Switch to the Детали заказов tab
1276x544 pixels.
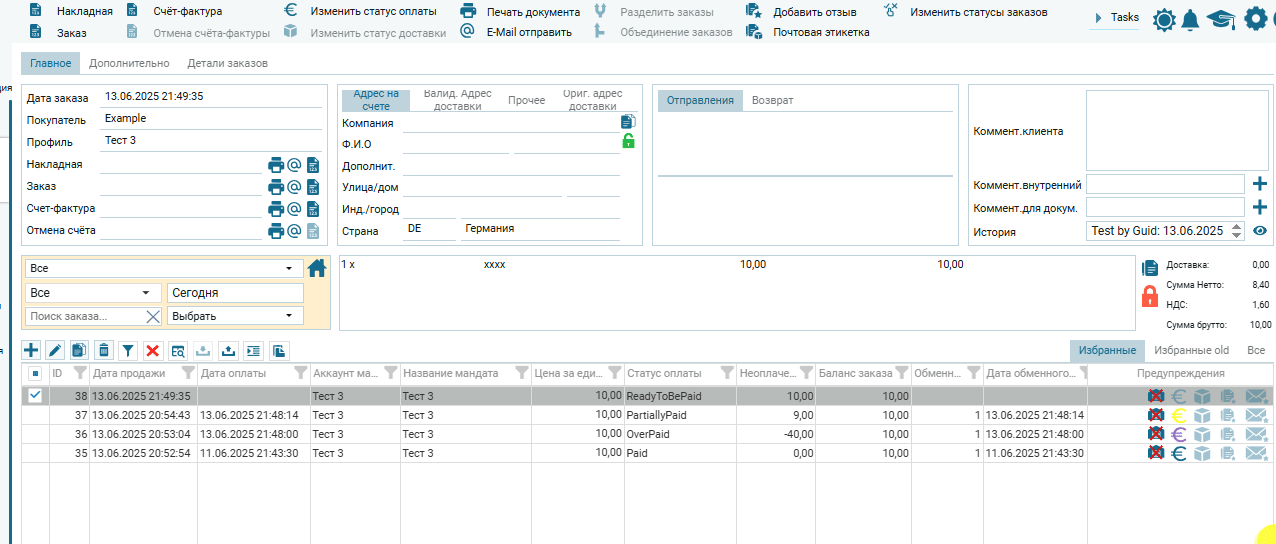tap(227, 63)
